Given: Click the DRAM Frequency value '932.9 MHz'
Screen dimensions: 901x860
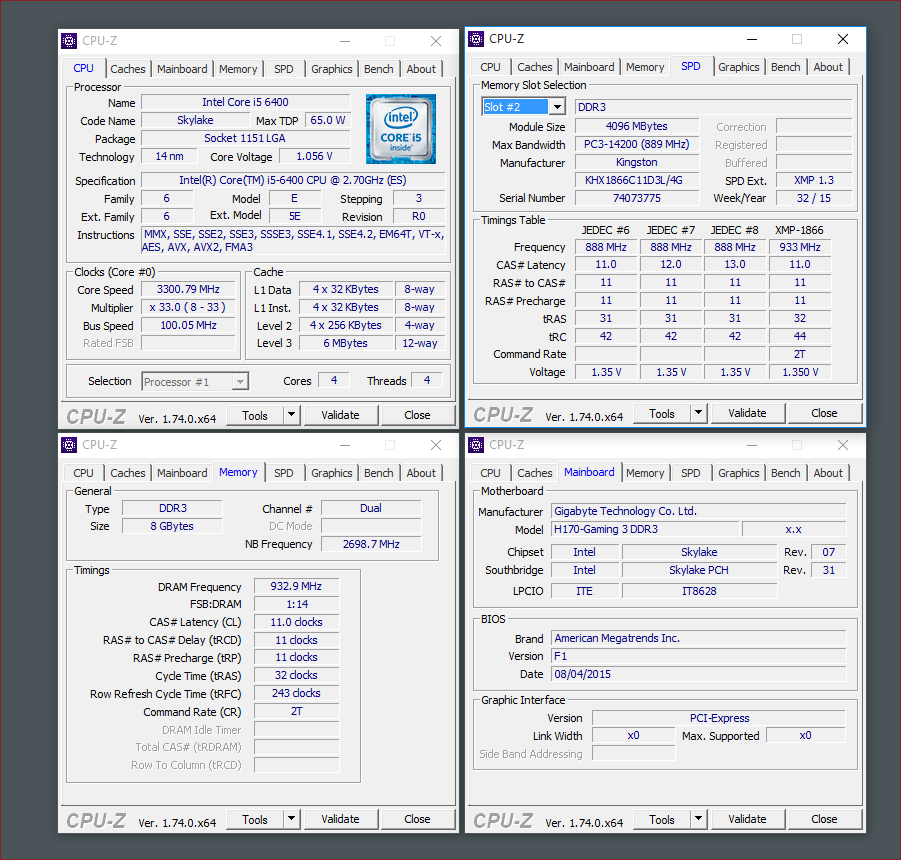Looking at the screenshot, I should tap(296, 586).
